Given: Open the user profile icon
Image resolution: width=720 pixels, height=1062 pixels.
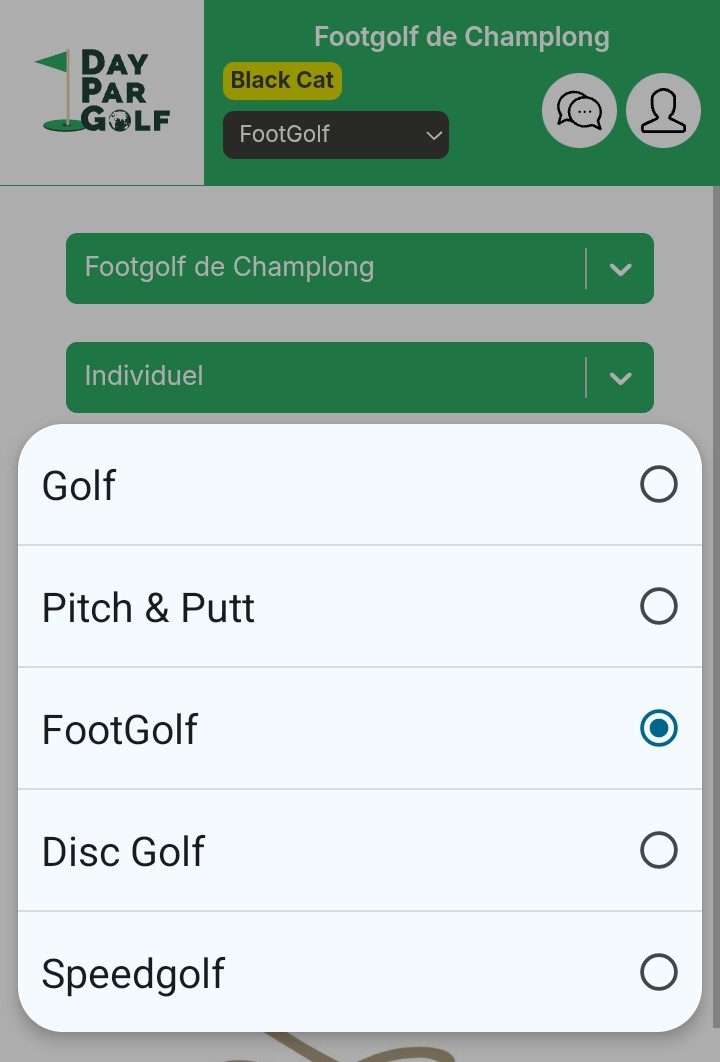Looking at the screenshot, I should click(663, 111).
